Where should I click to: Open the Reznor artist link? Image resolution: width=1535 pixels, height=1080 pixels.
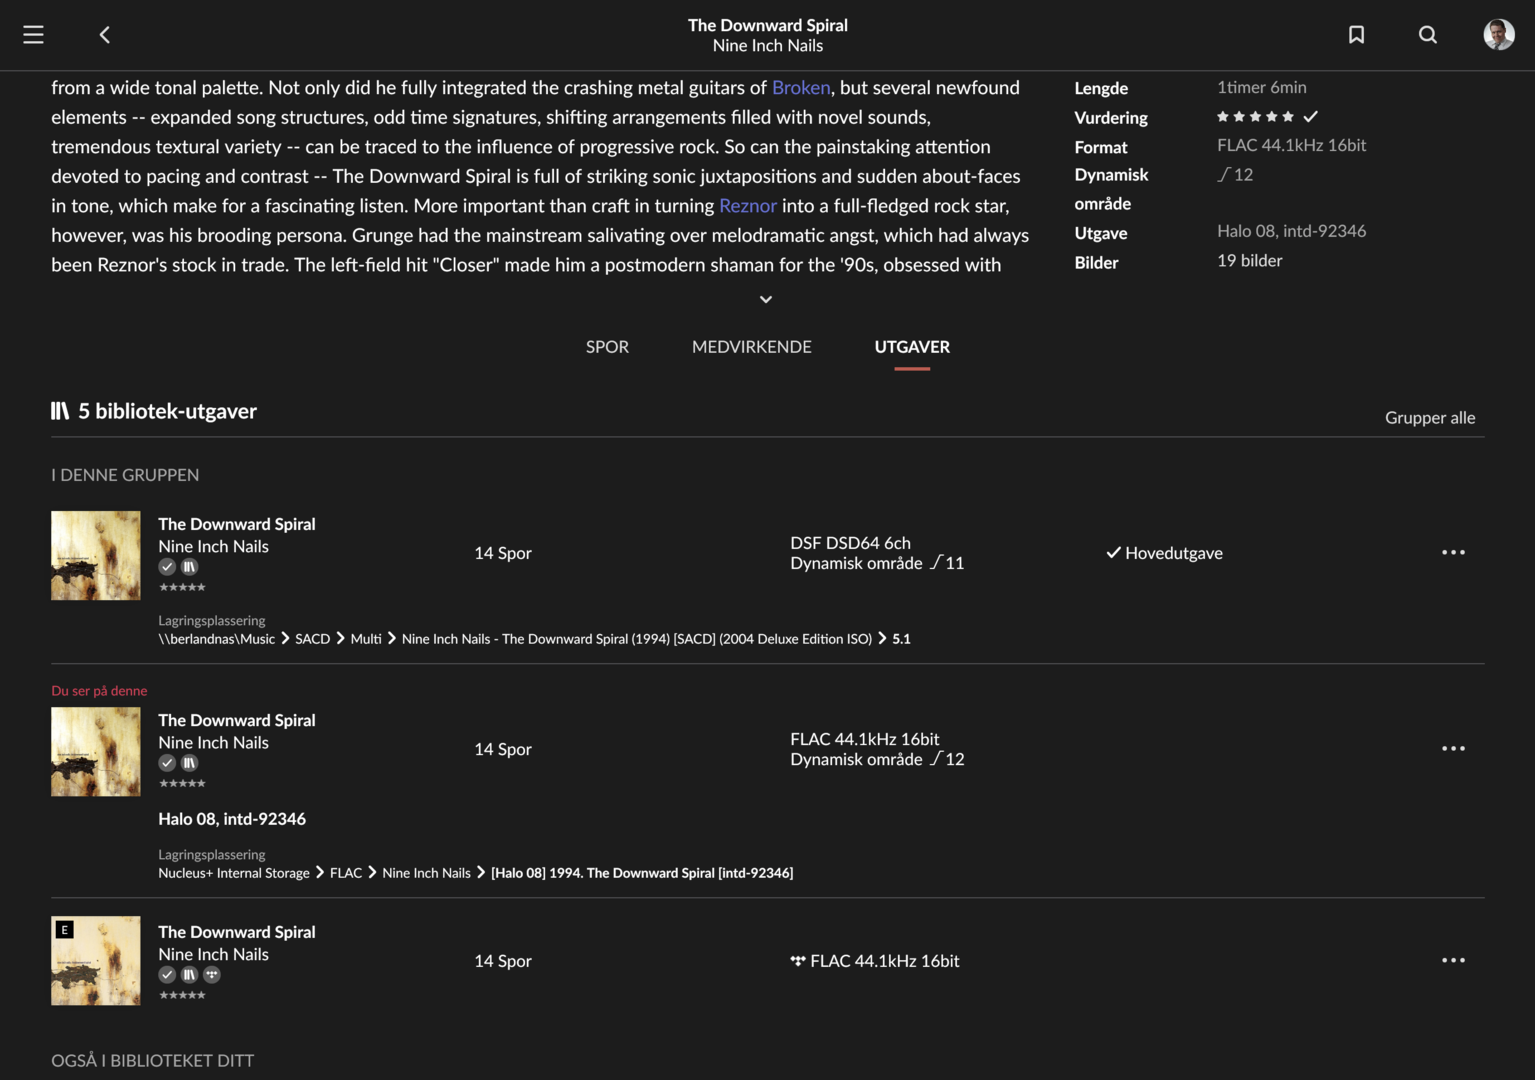747,206
